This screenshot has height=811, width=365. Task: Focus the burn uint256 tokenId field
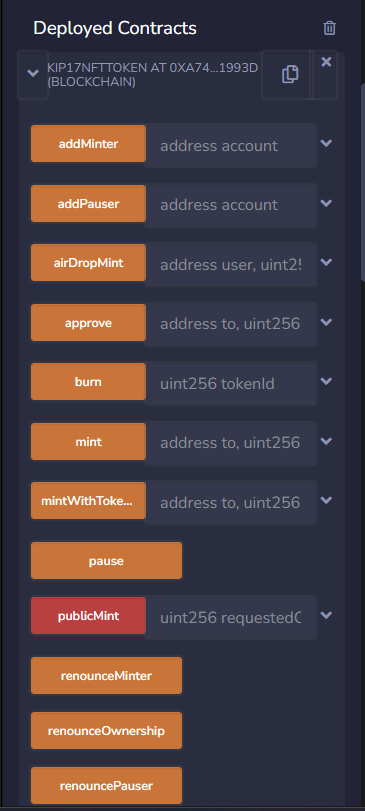[231, 383]
